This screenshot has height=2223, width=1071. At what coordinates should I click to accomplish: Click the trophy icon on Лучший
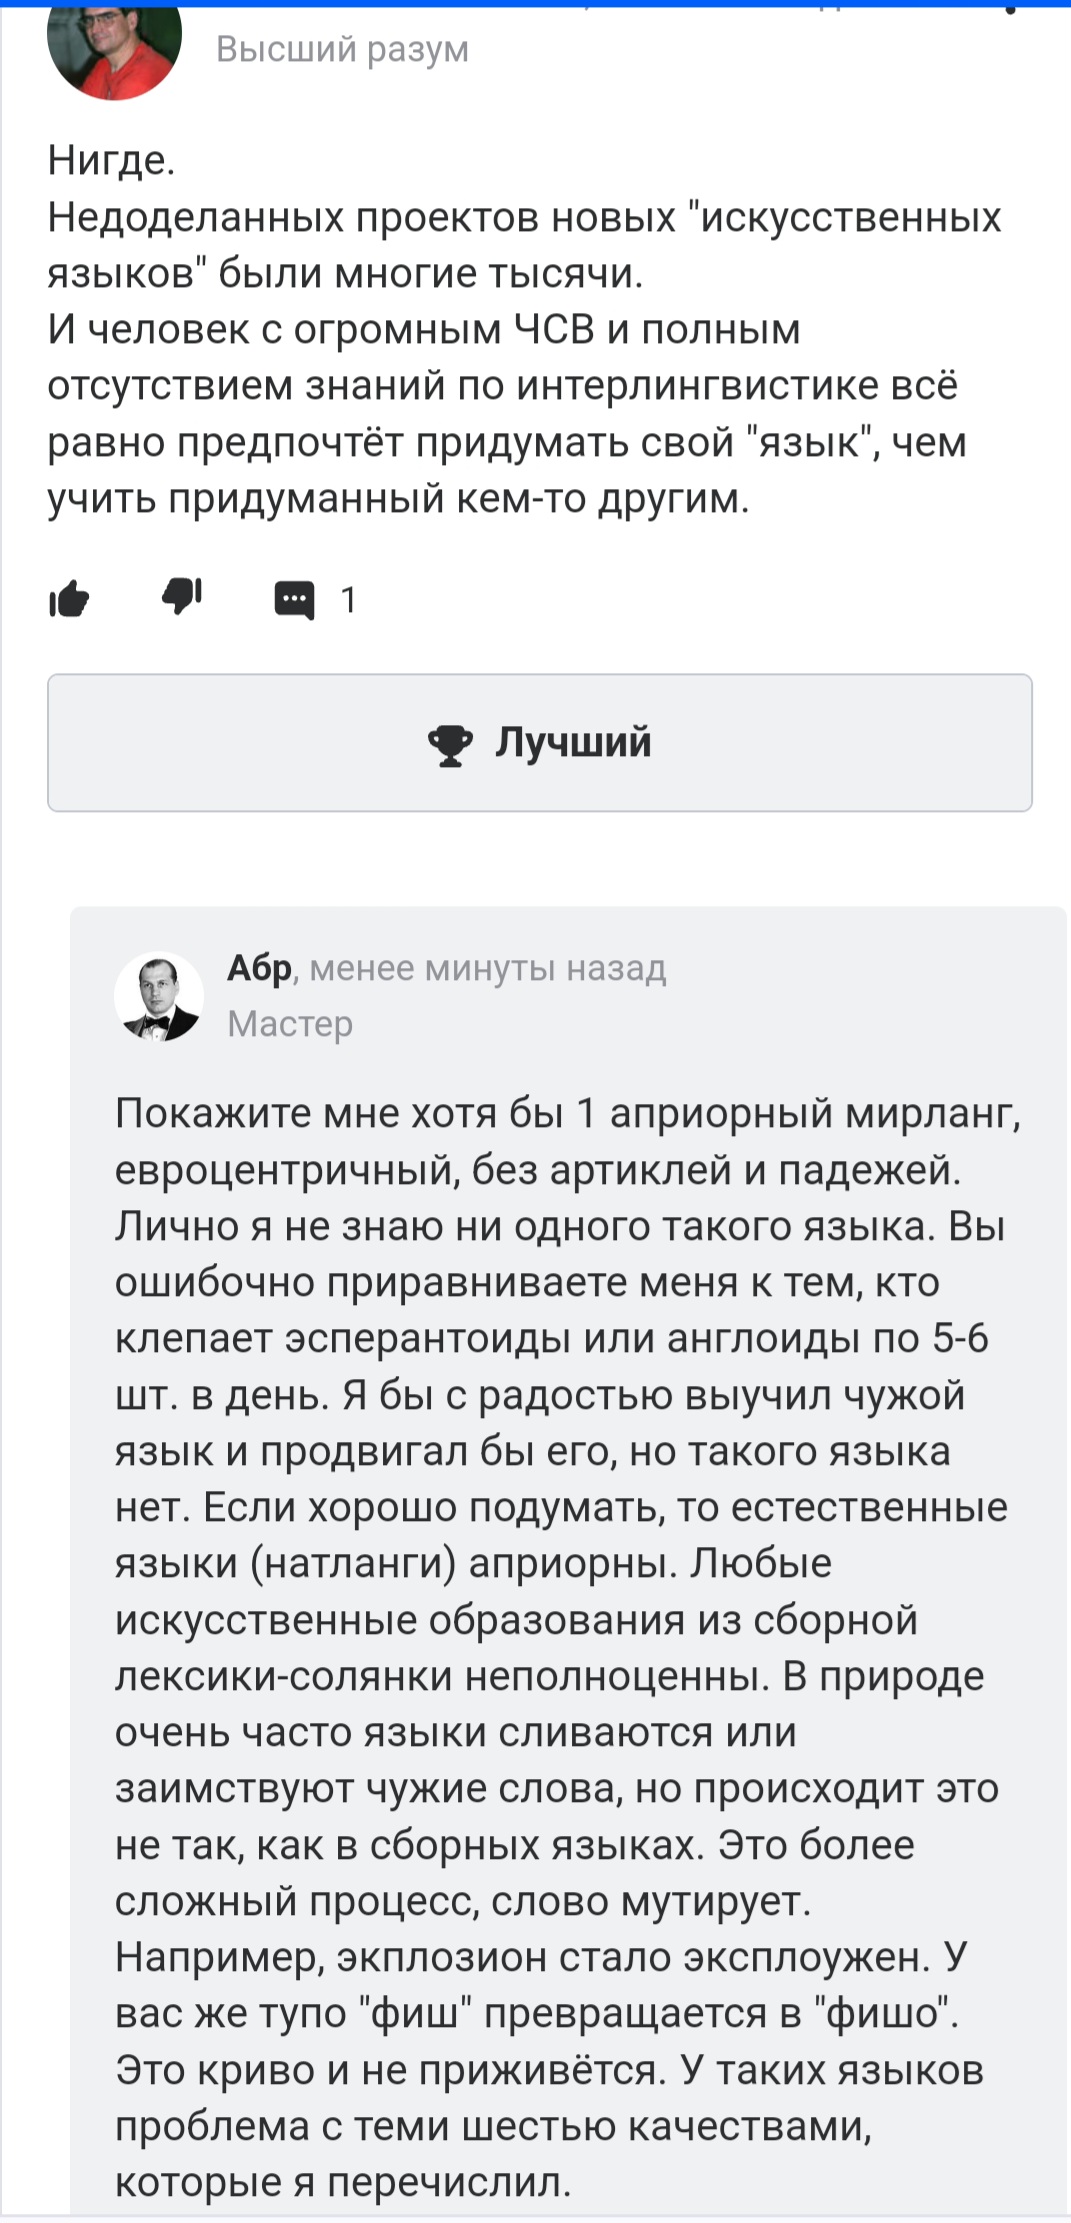pyautogui.click(x=451, y=744)
